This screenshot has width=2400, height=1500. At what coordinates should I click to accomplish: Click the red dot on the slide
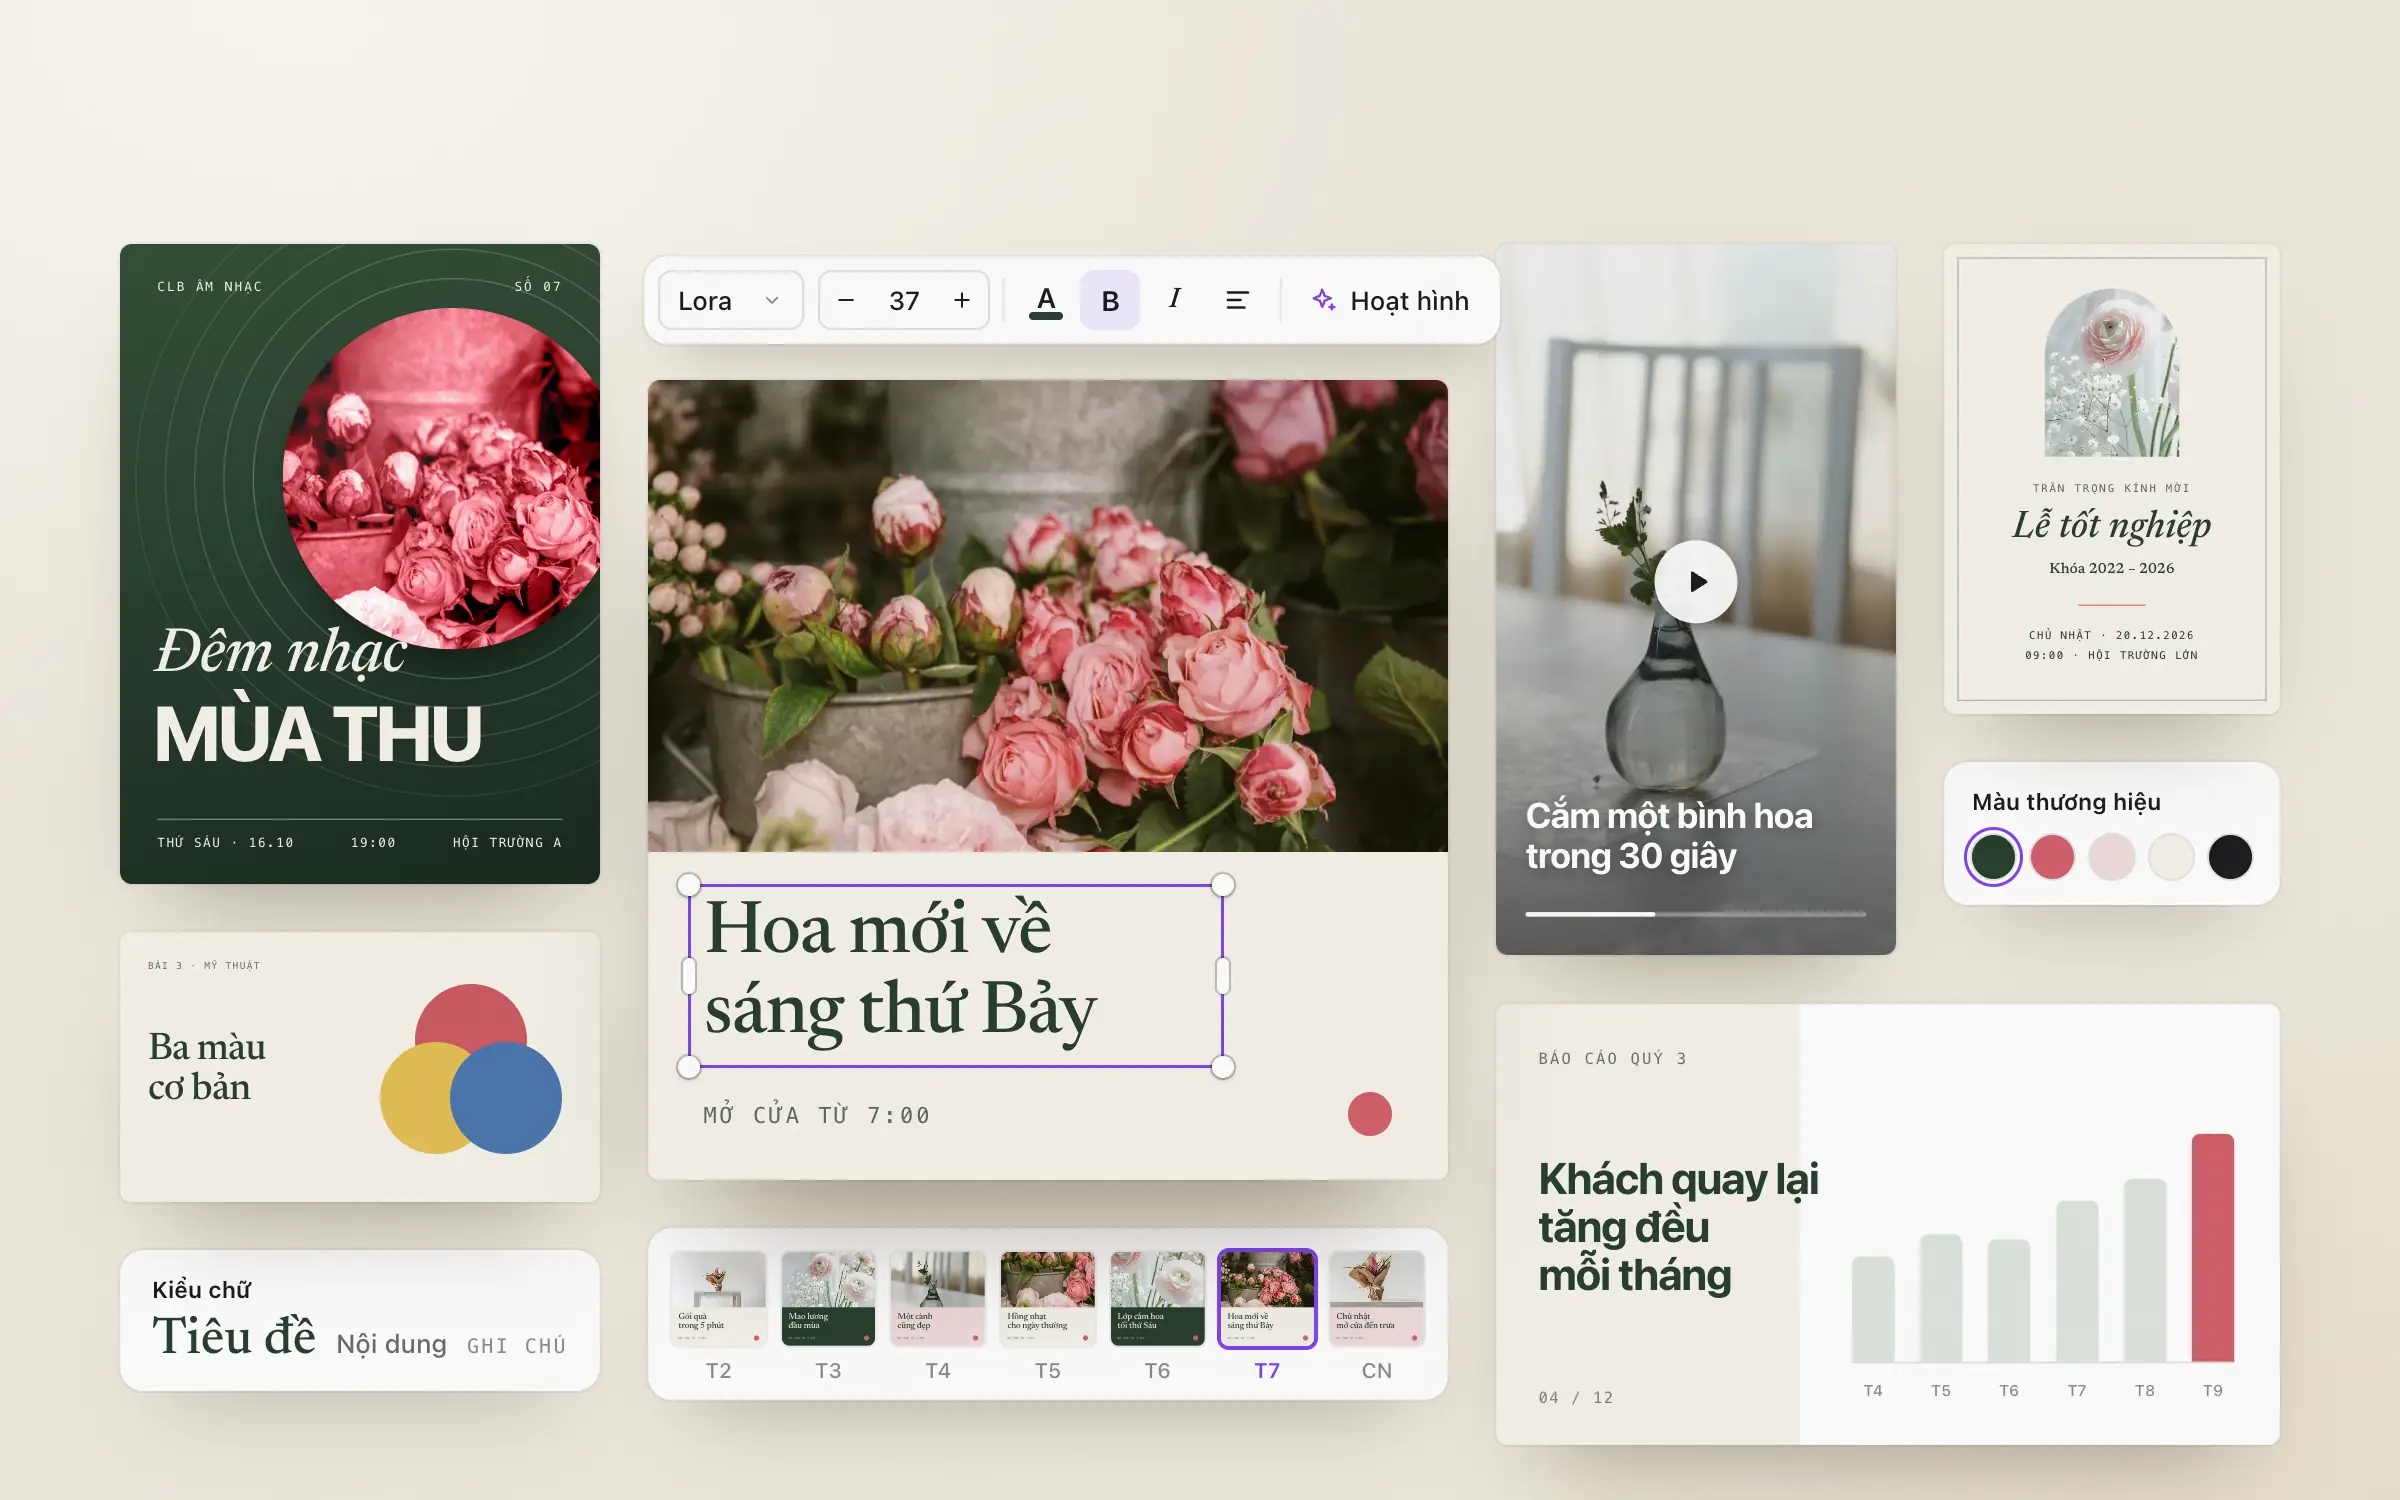coord(1370,1114)
